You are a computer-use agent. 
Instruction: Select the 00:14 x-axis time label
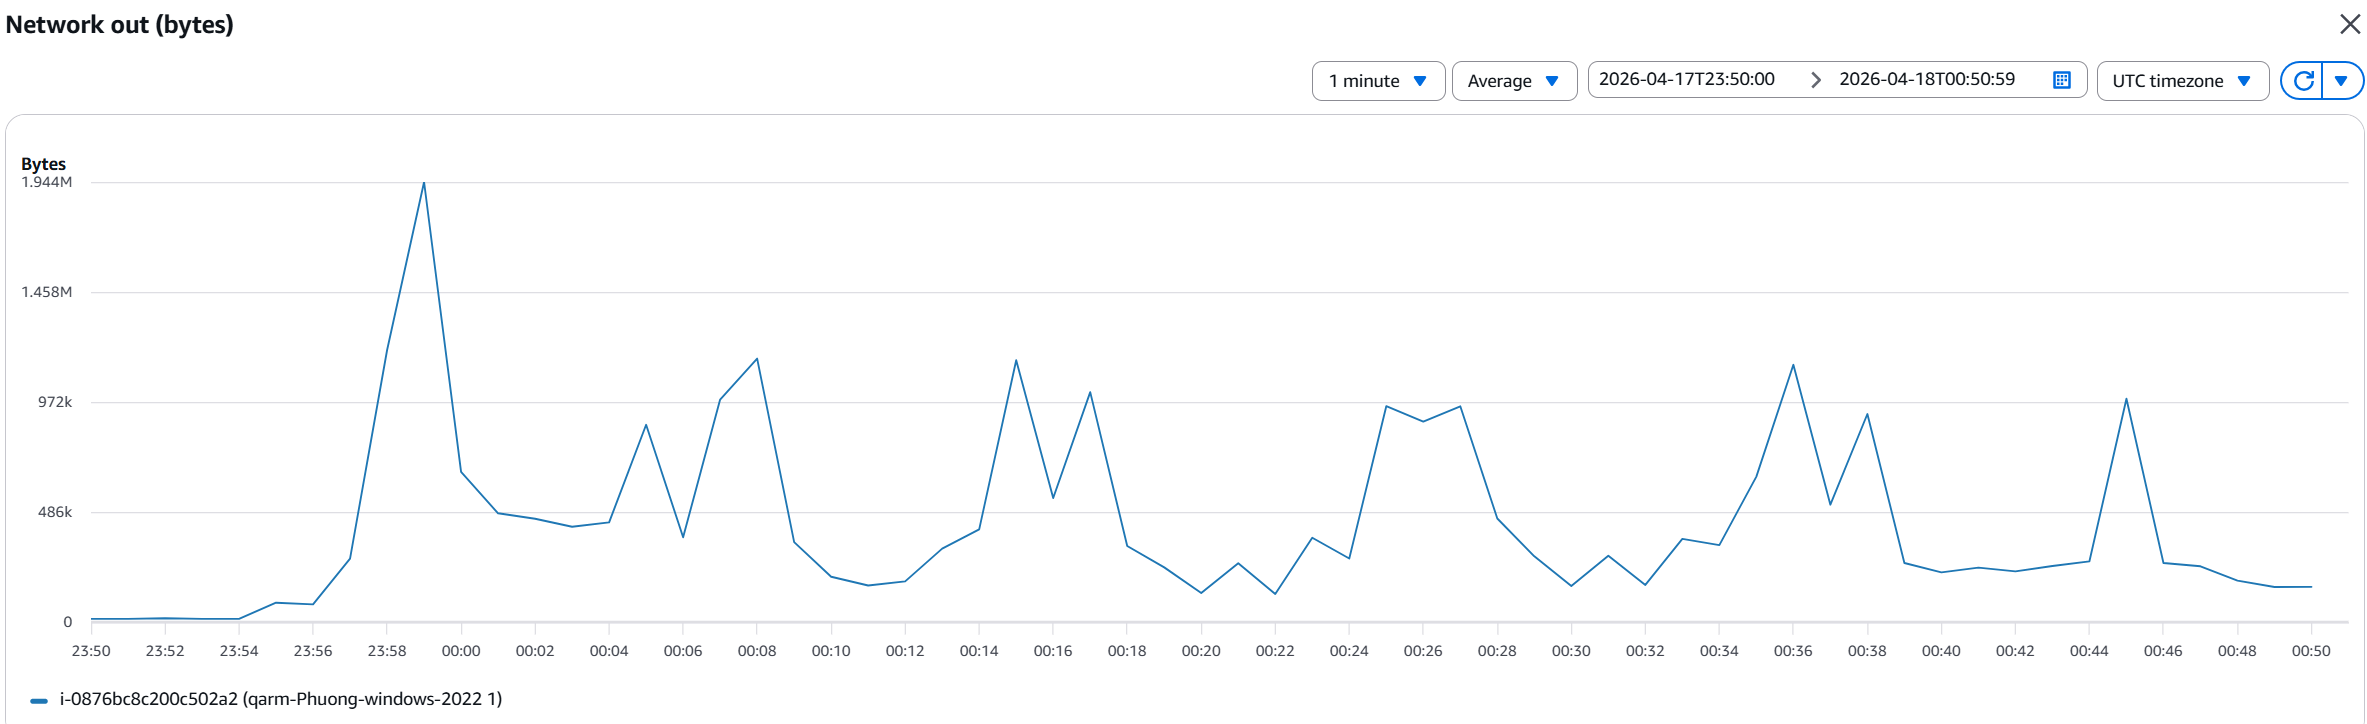979,651
